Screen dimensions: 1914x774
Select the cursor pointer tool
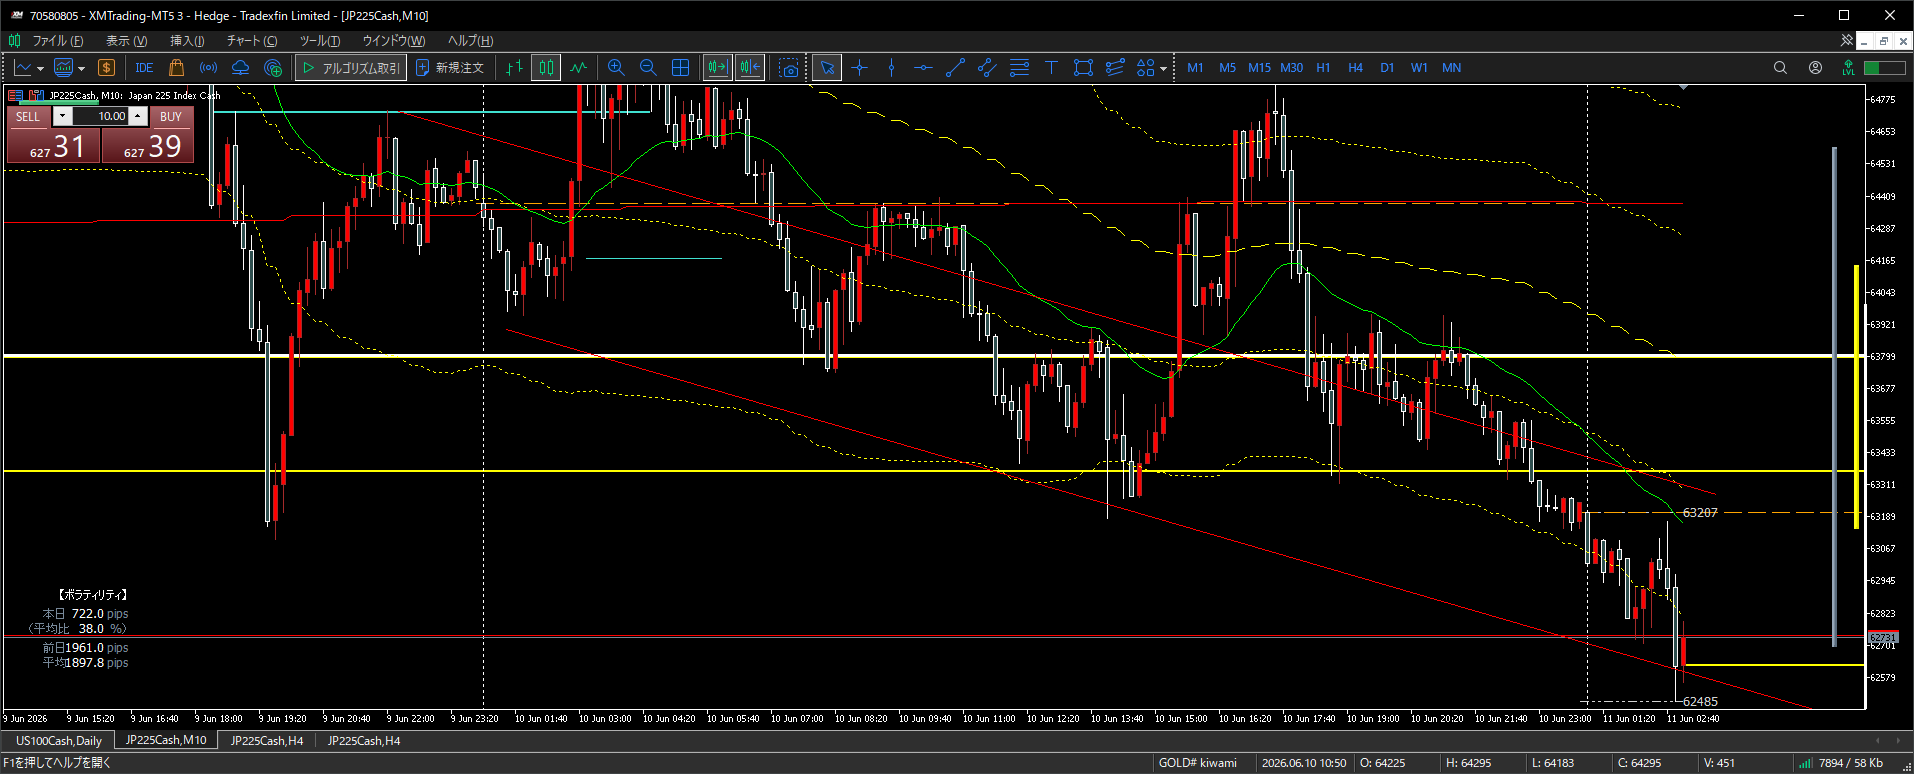pyautogui.click(x=827, y=68)
